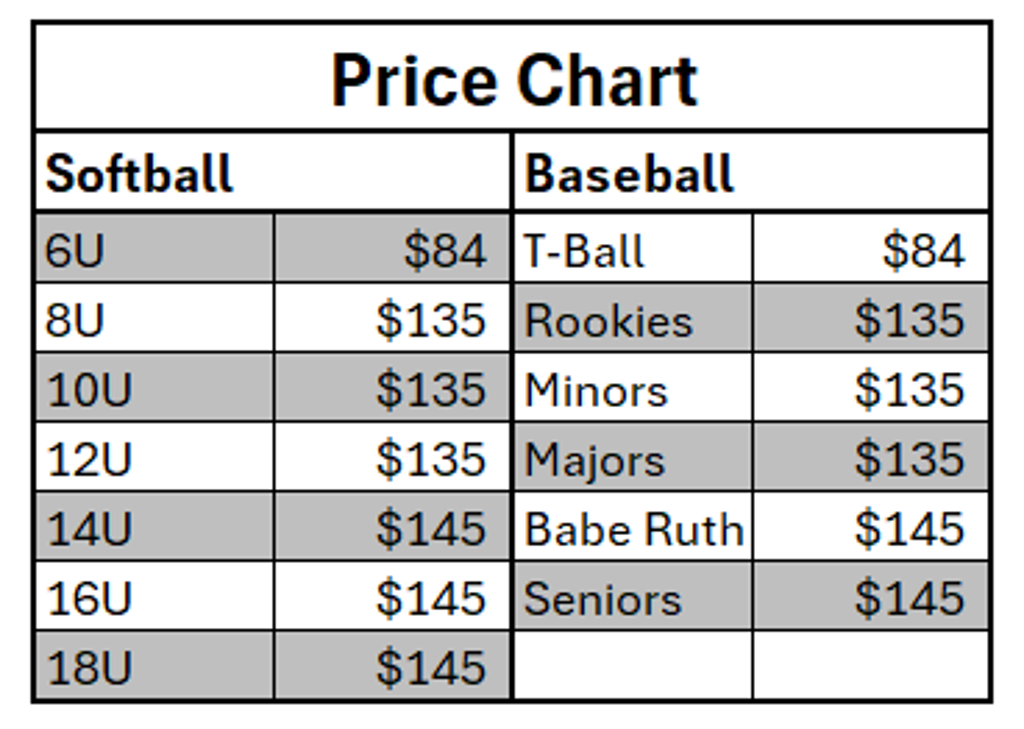Viewport: 1024px width, 729px height.
Task: Select the Baseball header cell
Action: (x=751, y=172)
